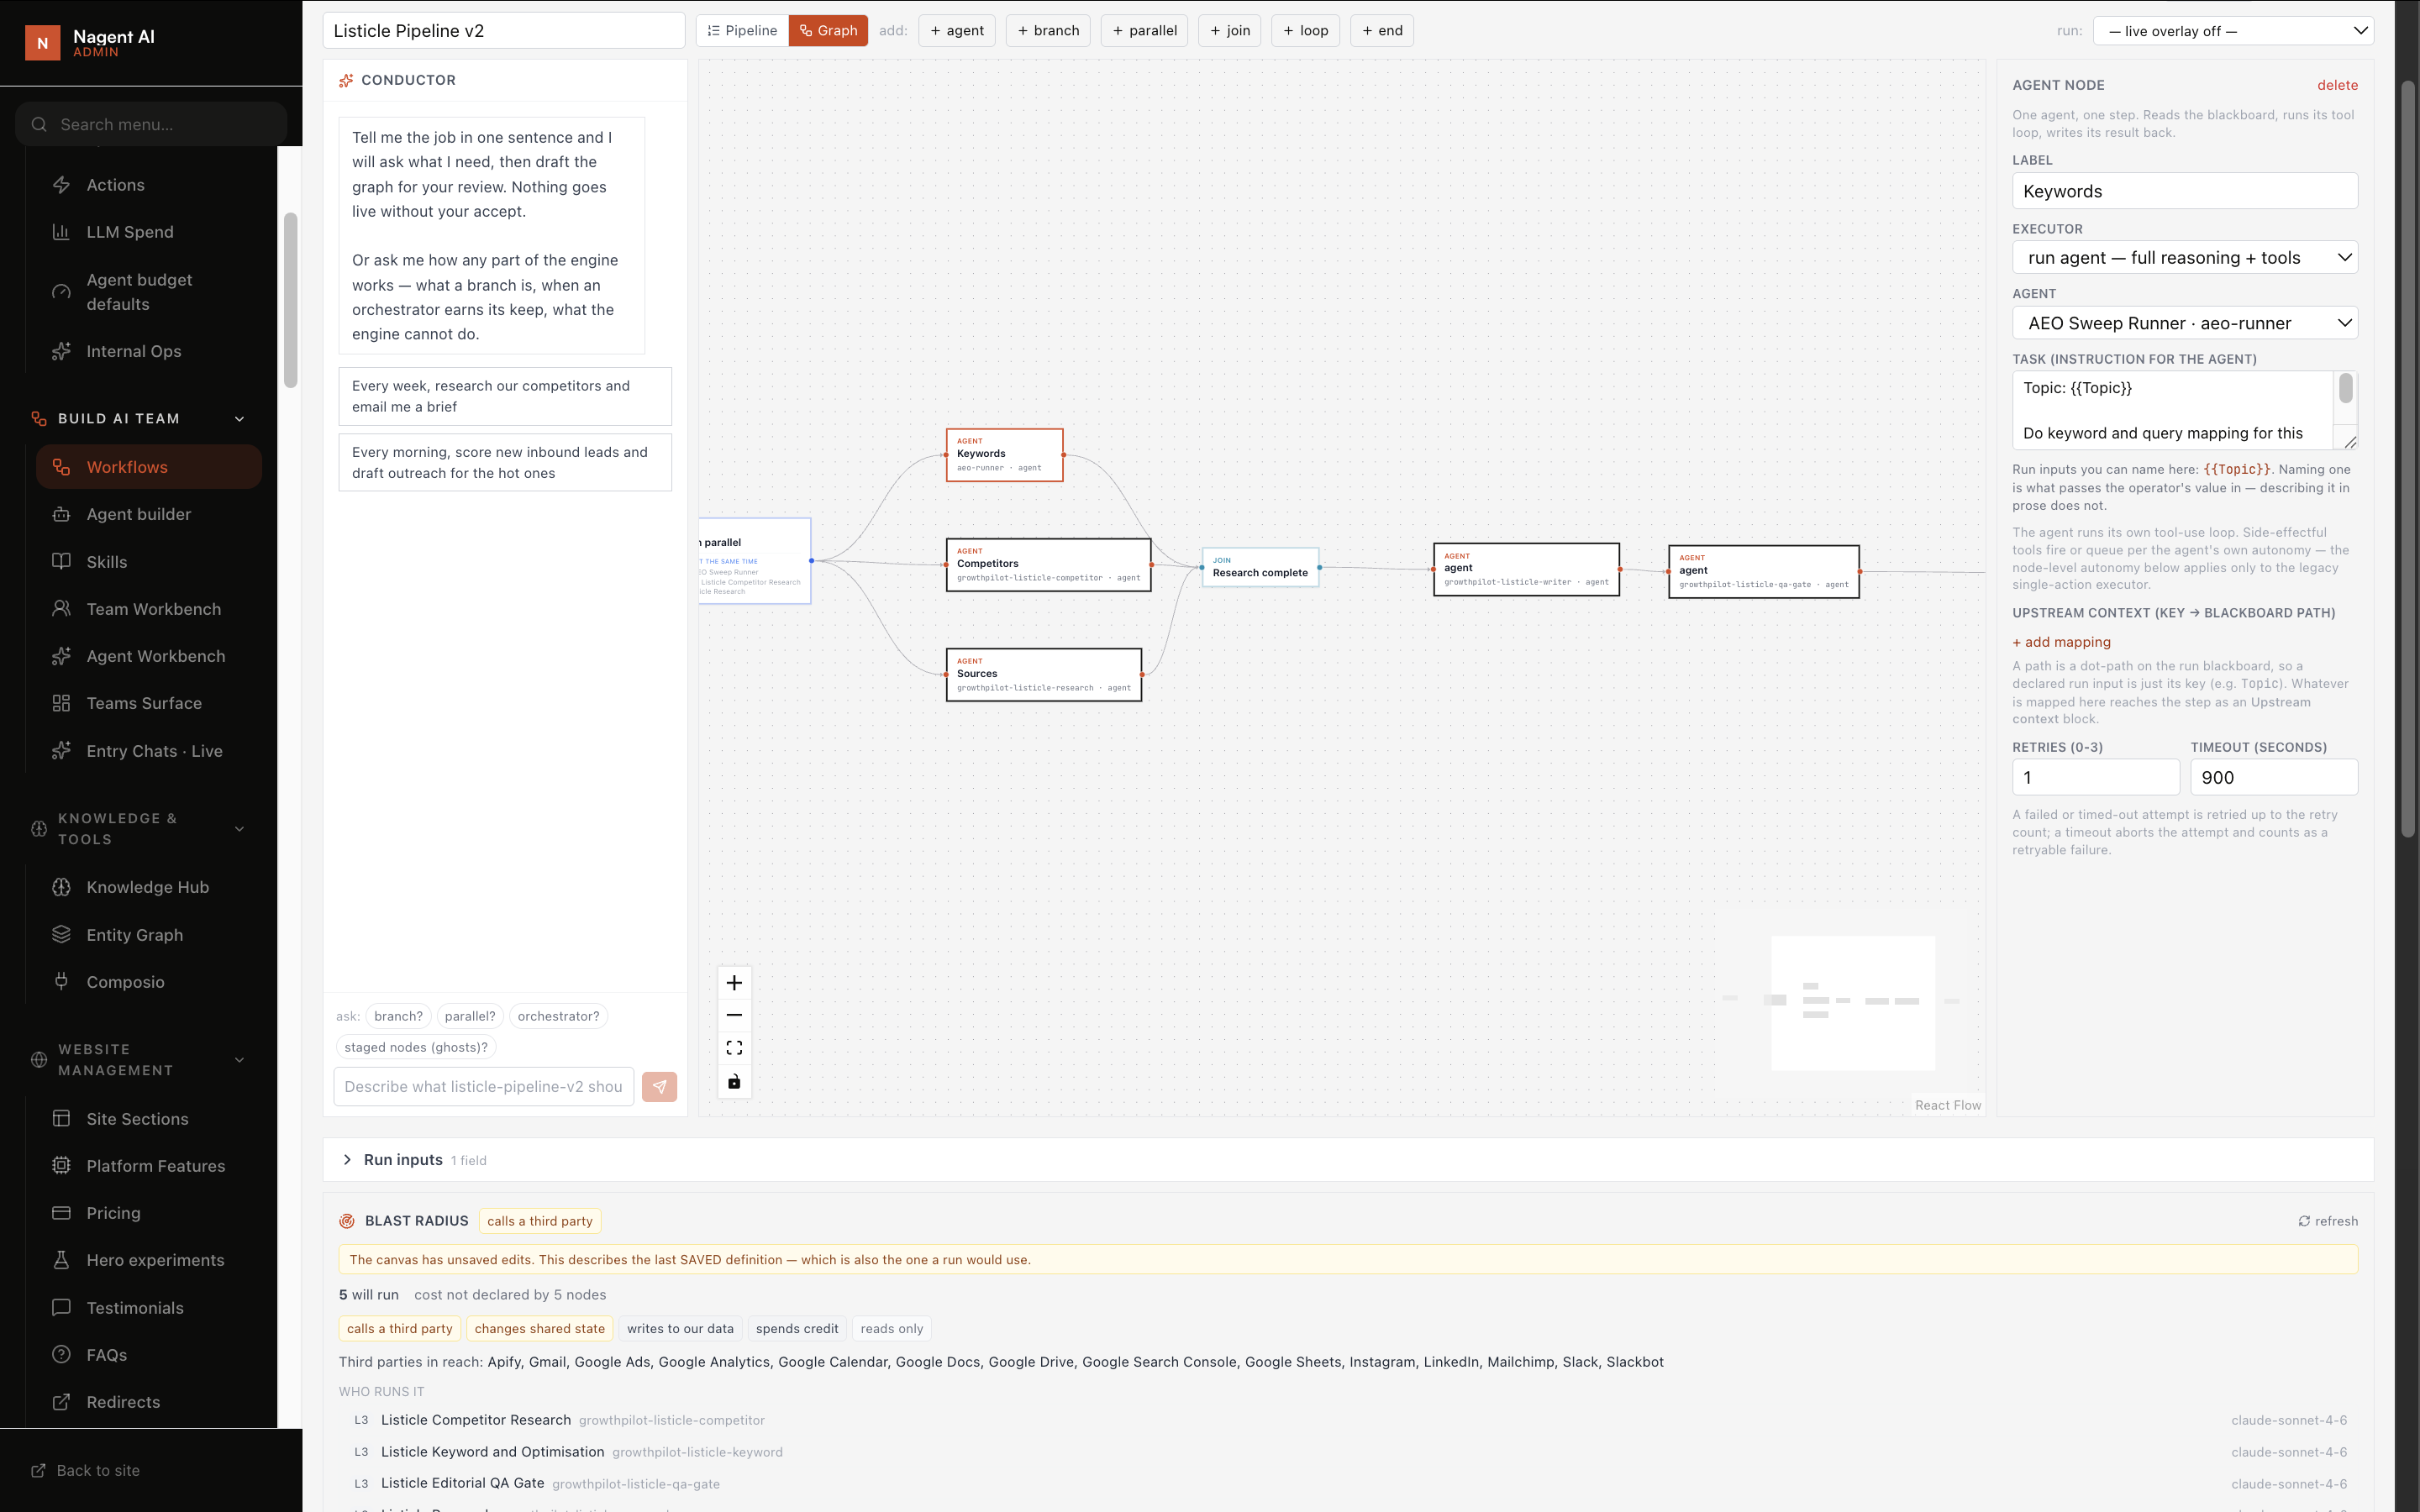Open Workflows in the sidebar
2420x1512 pixels.
149,467
